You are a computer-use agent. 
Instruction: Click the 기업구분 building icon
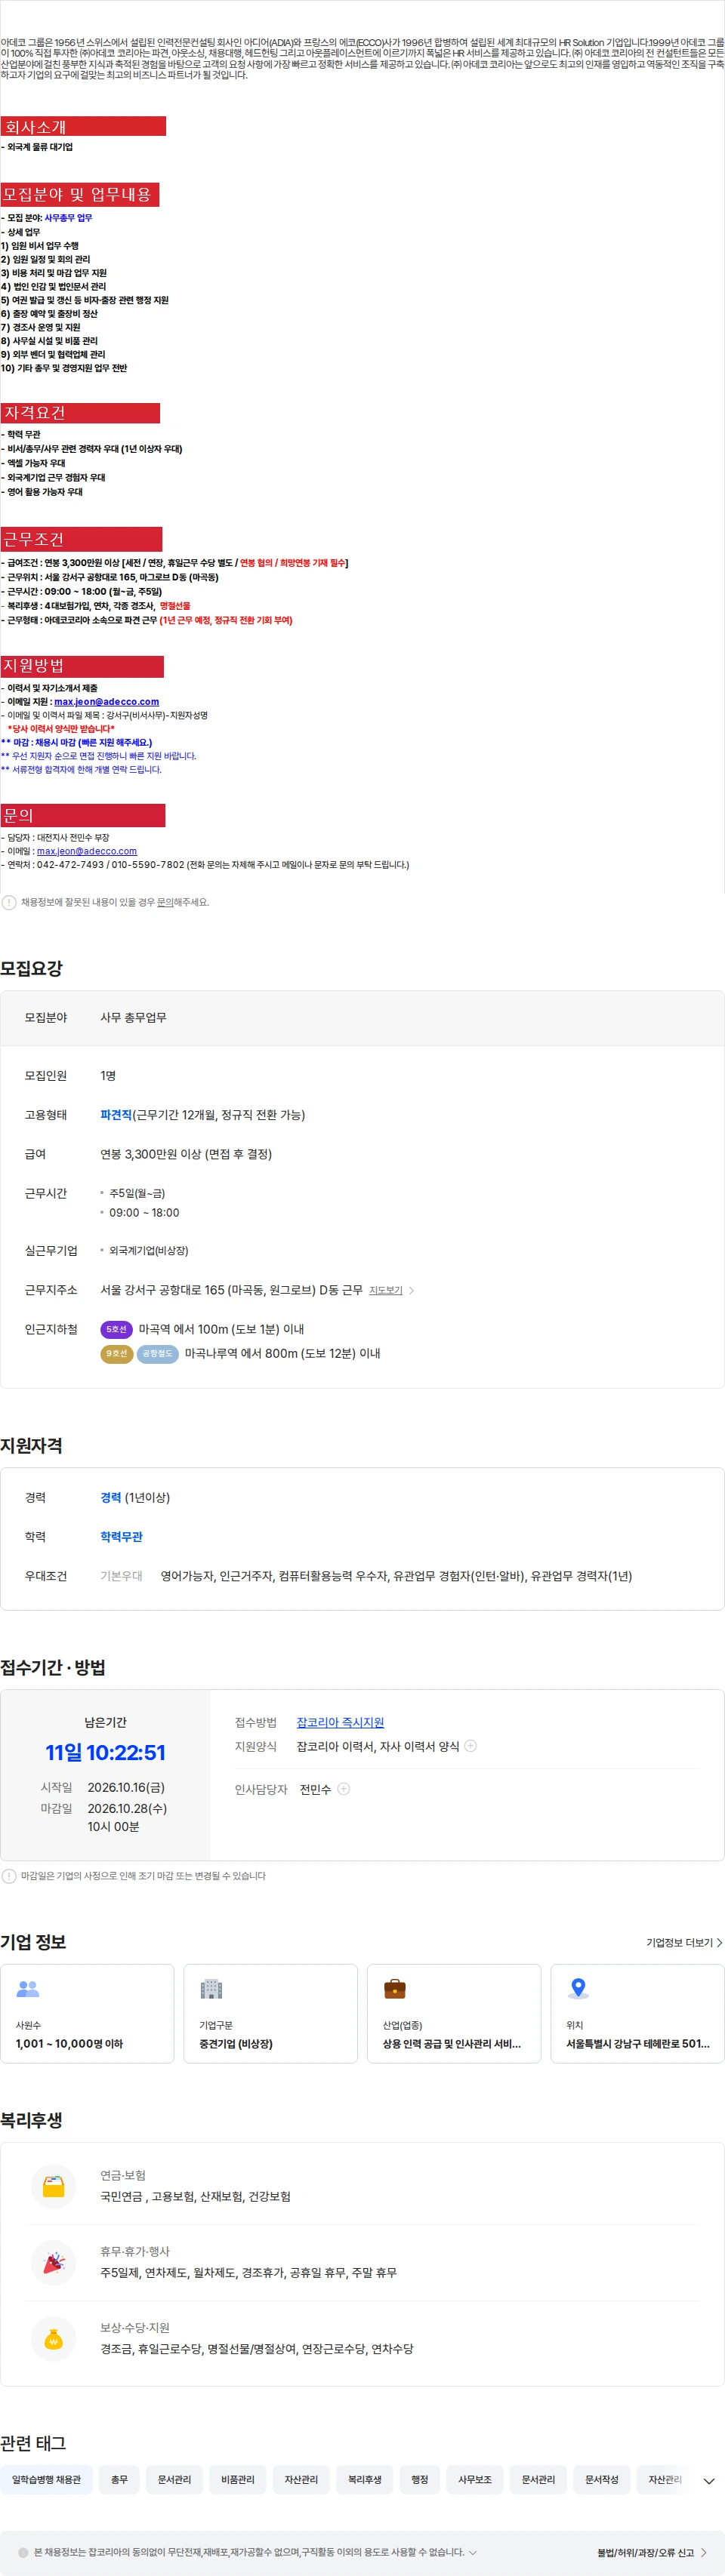(211, 1989)
